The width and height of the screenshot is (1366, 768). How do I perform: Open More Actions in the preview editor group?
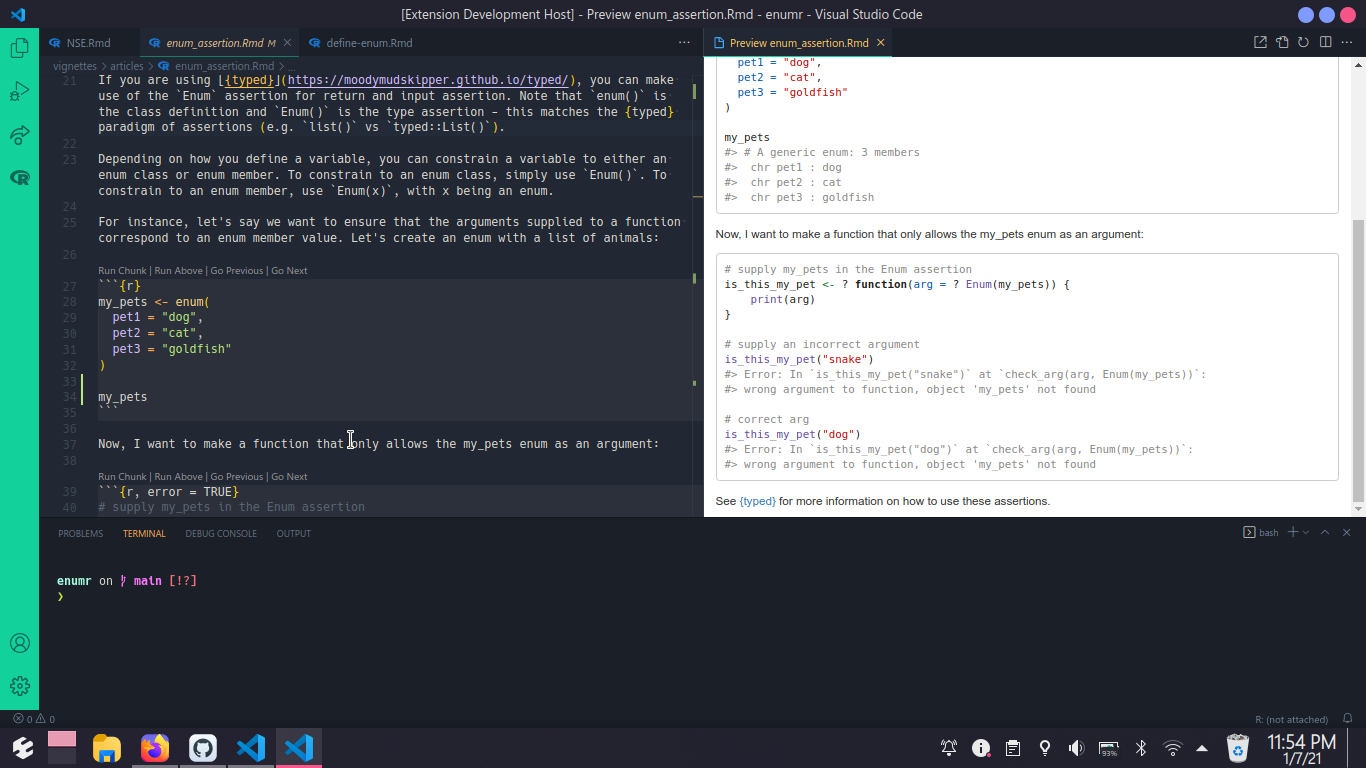[1347, 43]
